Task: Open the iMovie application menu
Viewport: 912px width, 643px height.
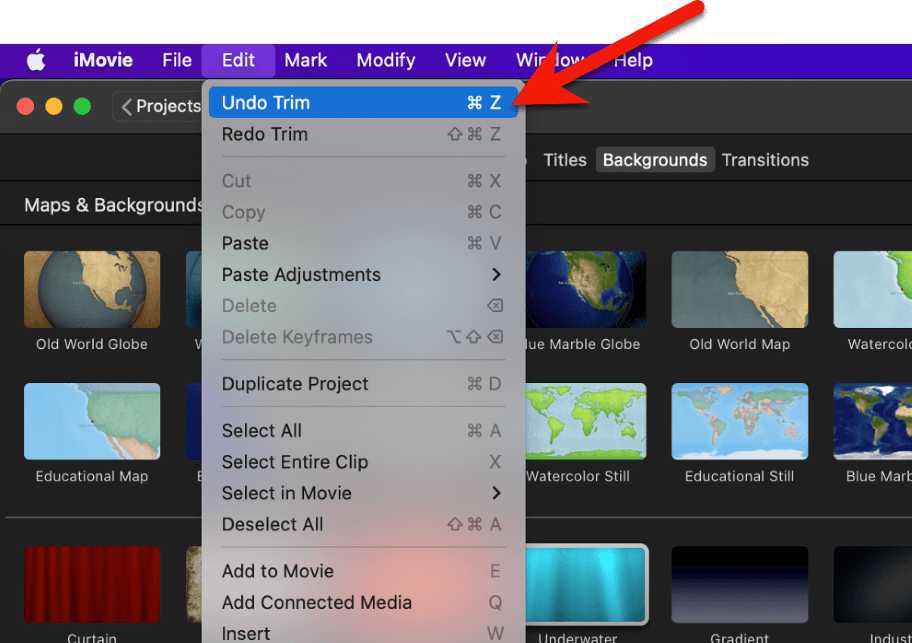Action: point(103,60)
